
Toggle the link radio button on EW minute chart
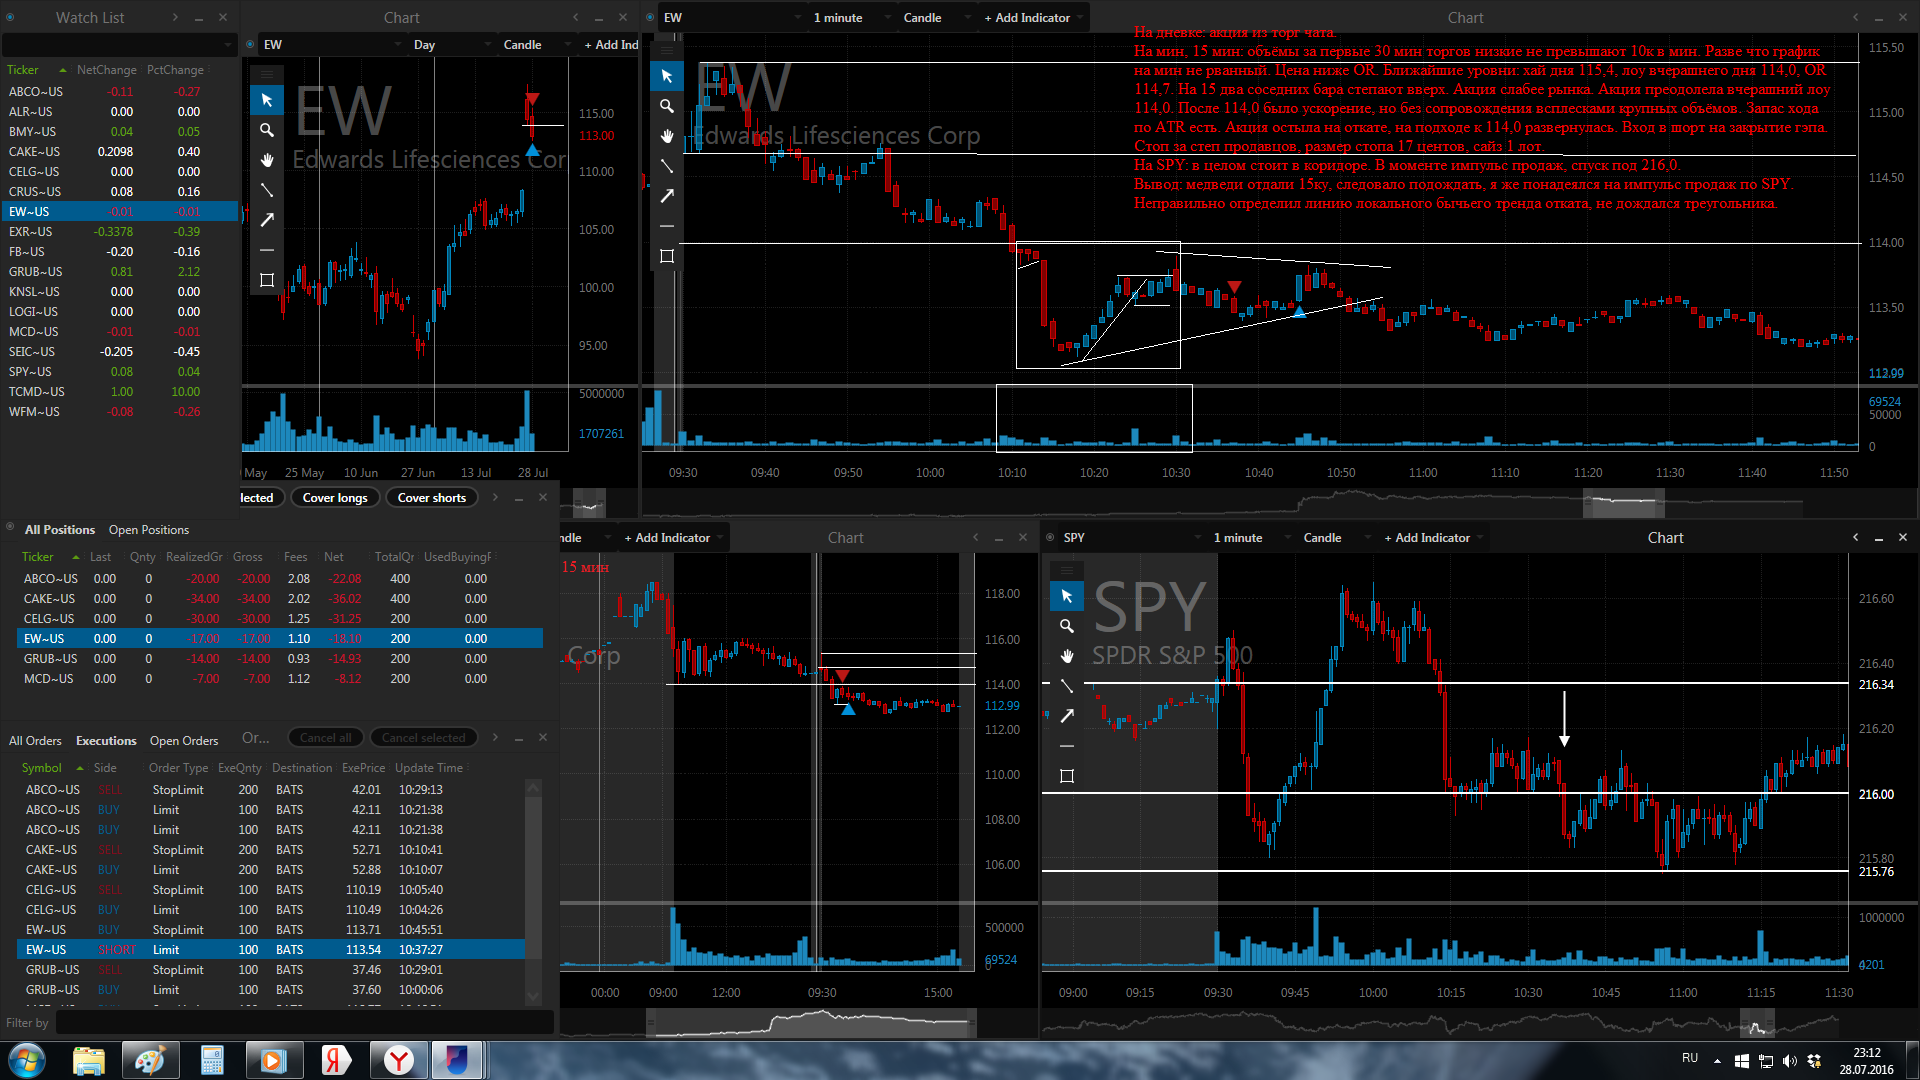tap(650, 18)
